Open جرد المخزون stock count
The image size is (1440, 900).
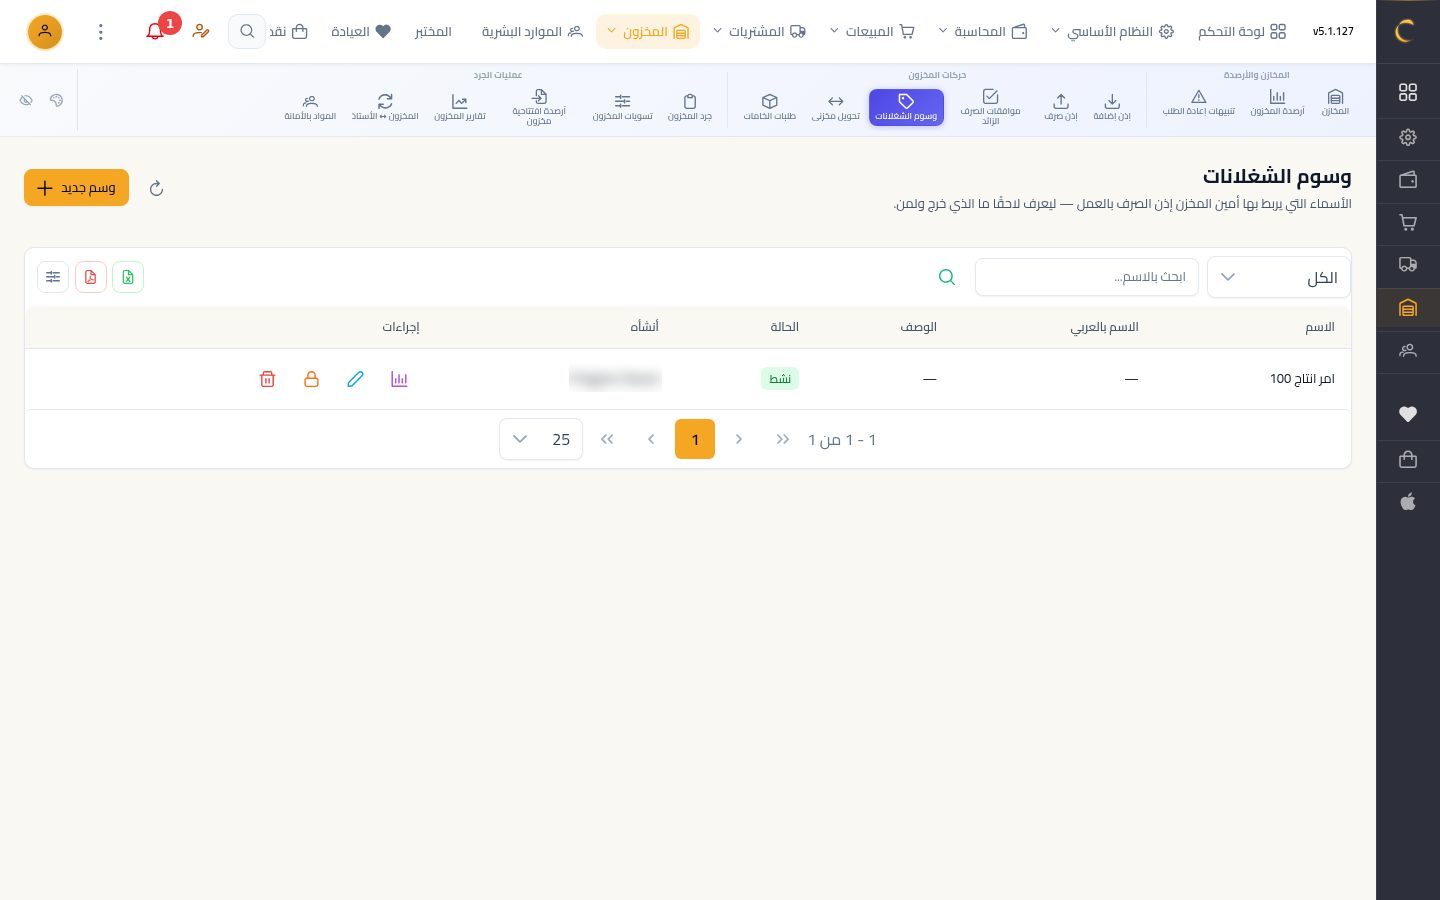coord(690,106)
